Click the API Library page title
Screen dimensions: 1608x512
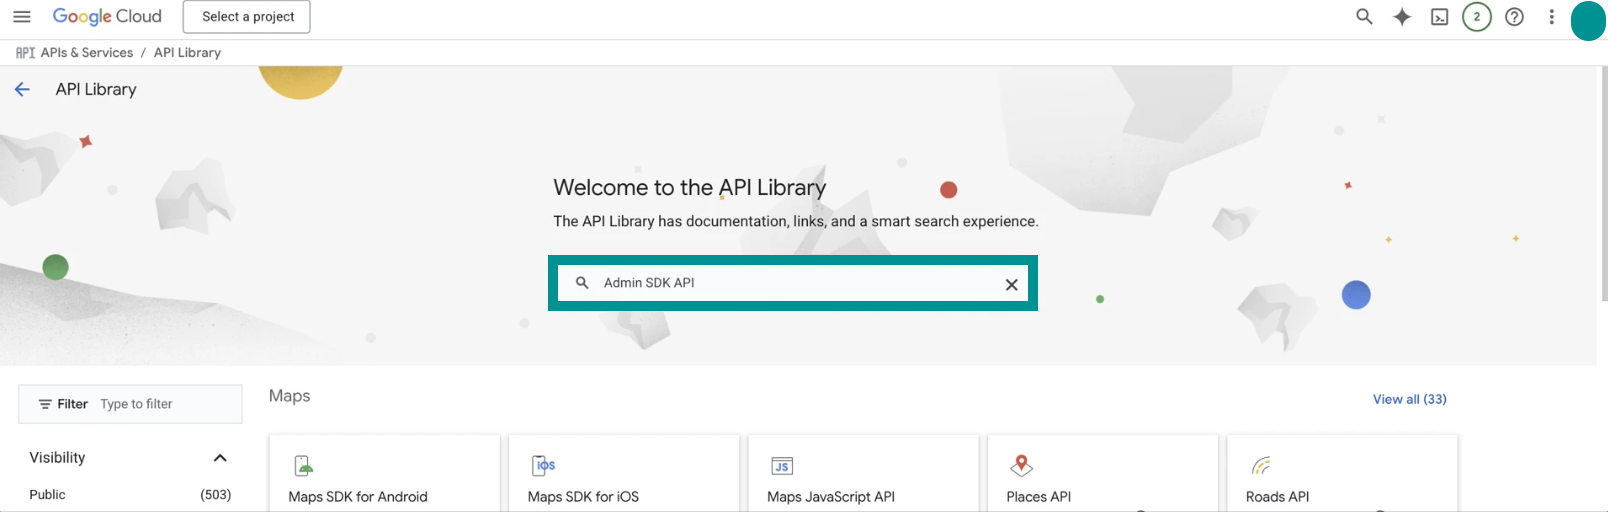click(x=96, y=89)
